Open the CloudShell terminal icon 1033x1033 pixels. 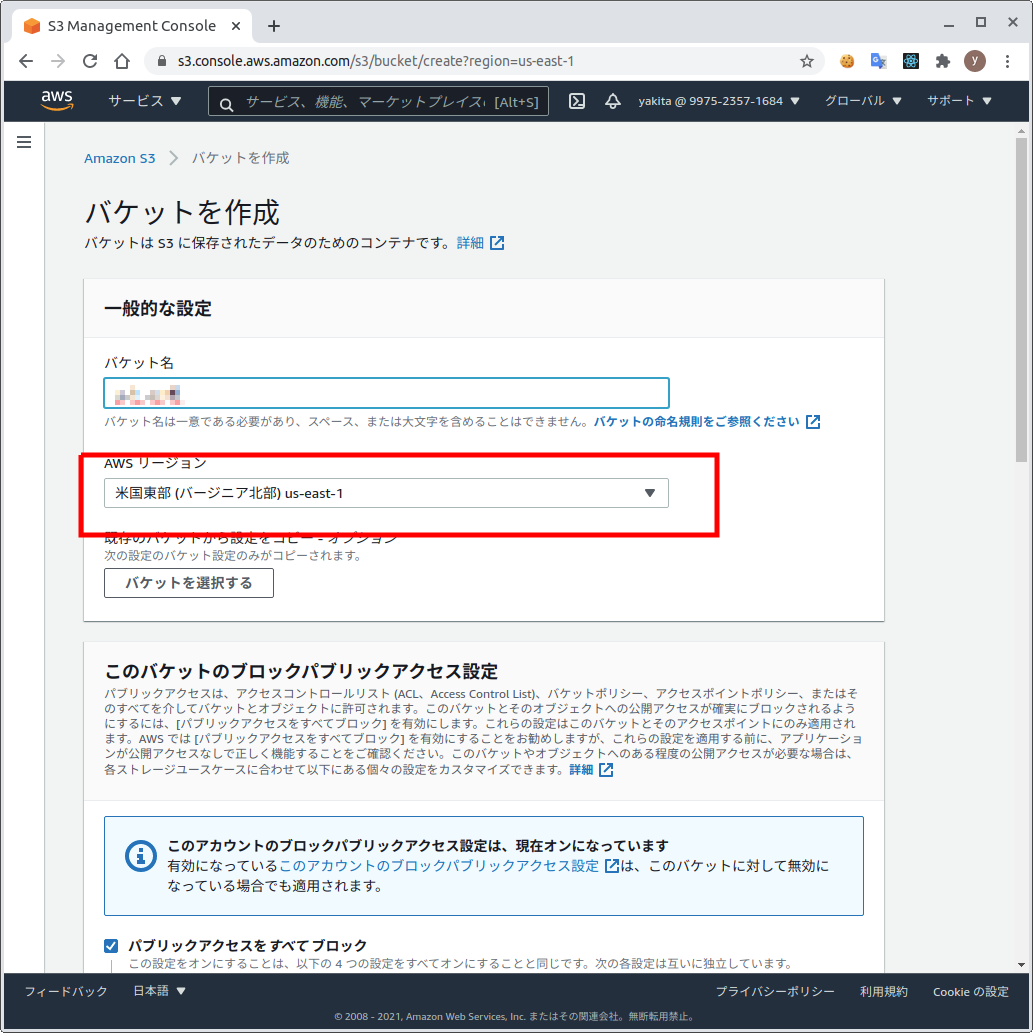click(x=576, y=101)
